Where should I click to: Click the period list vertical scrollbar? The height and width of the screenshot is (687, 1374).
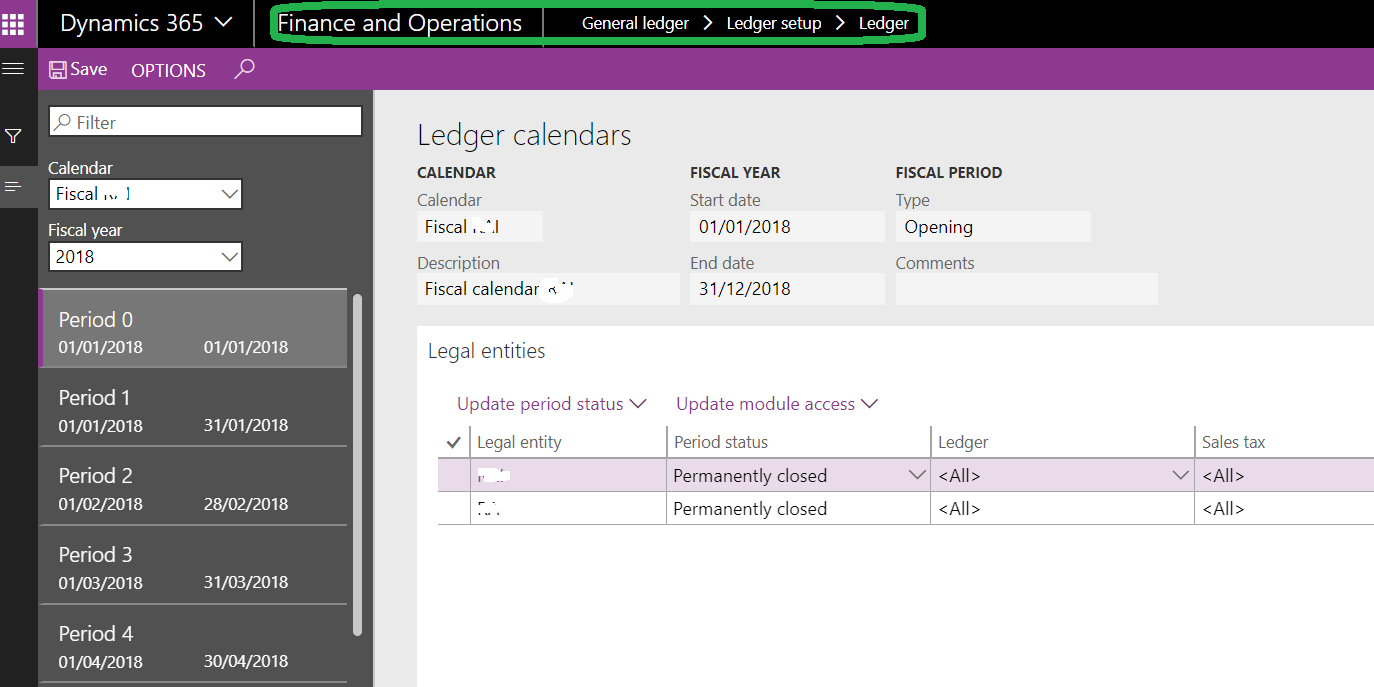pyautogui.click(x=358, y=465)
